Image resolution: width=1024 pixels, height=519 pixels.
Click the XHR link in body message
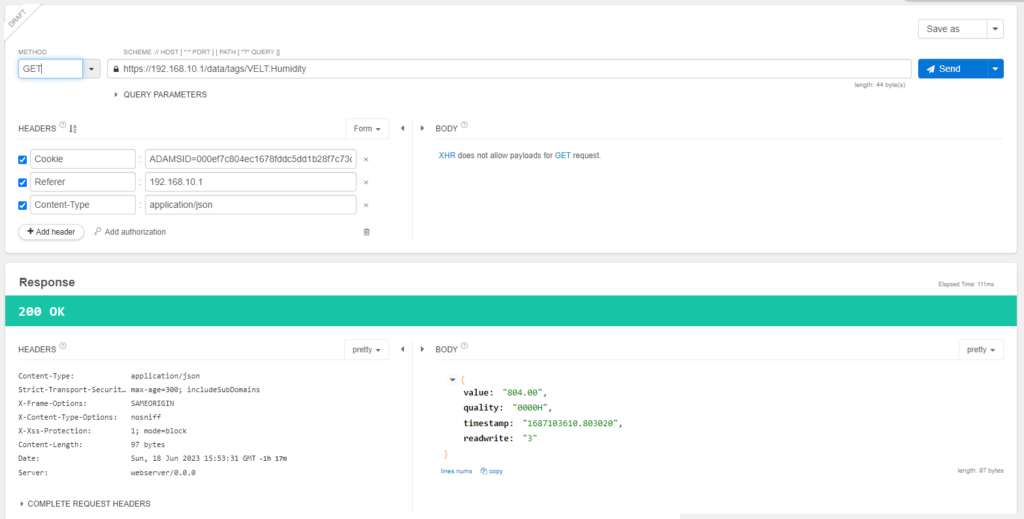point(447,156)
